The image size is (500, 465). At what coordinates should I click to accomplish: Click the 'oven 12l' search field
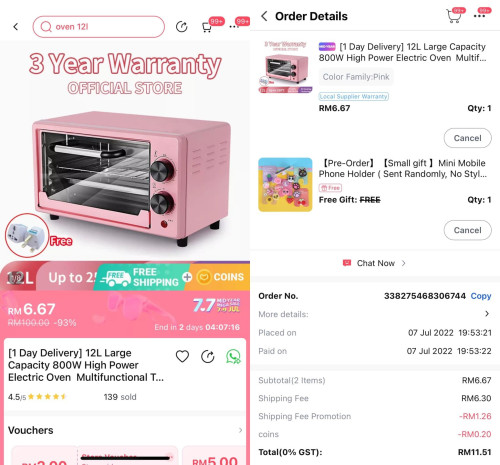pos(99,27)
